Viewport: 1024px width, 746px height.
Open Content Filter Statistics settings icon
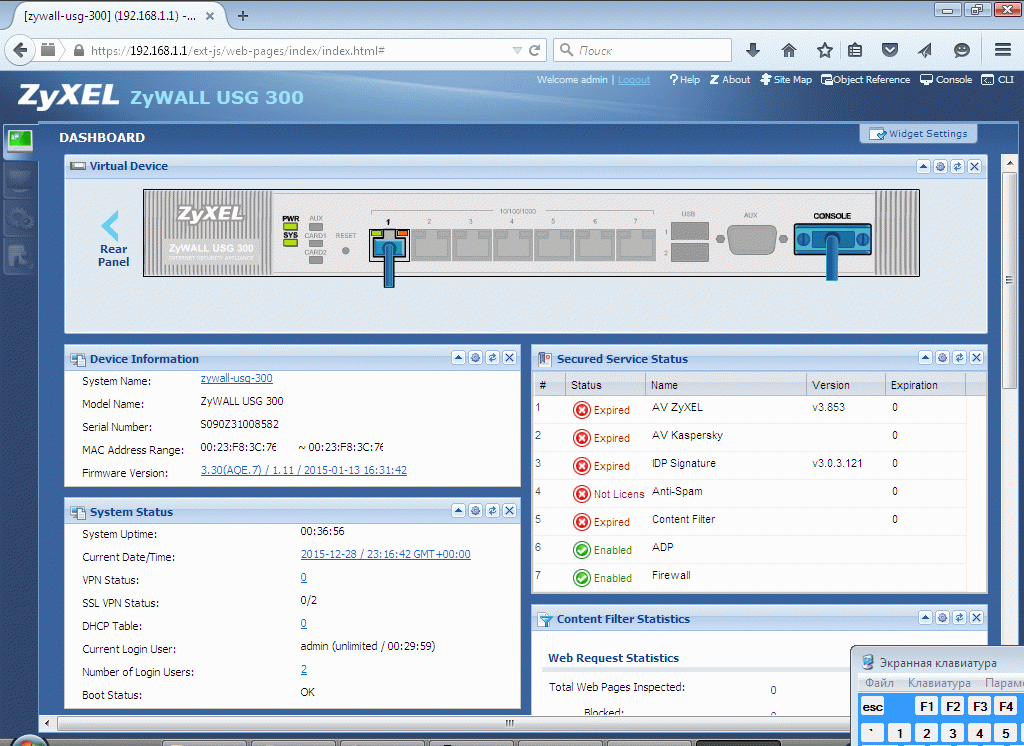(942, 617)
